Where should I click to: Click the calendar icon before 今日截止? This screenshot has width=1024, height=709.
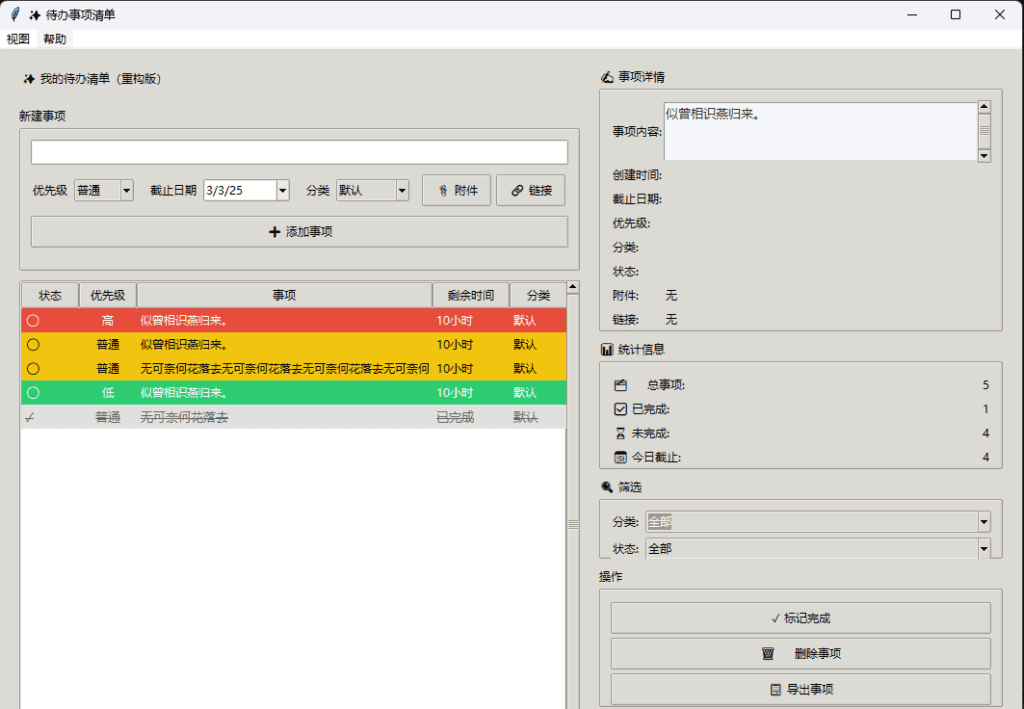click(620, 458)
